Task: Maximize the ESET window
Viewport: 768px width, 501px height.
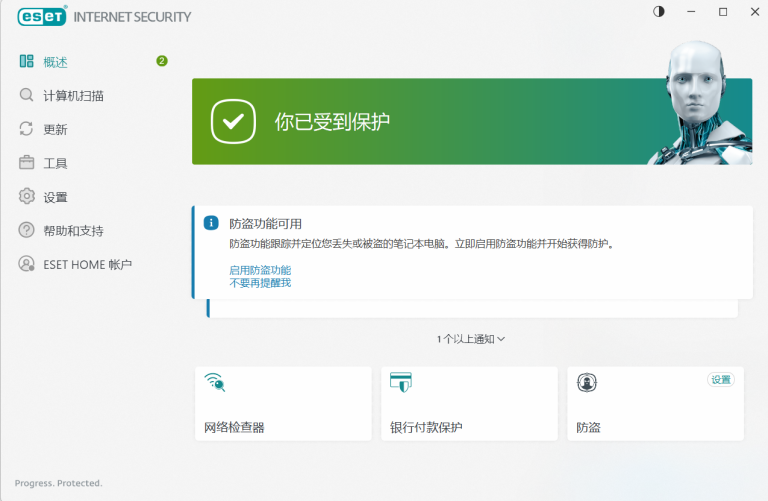Action: coord(723,12)
